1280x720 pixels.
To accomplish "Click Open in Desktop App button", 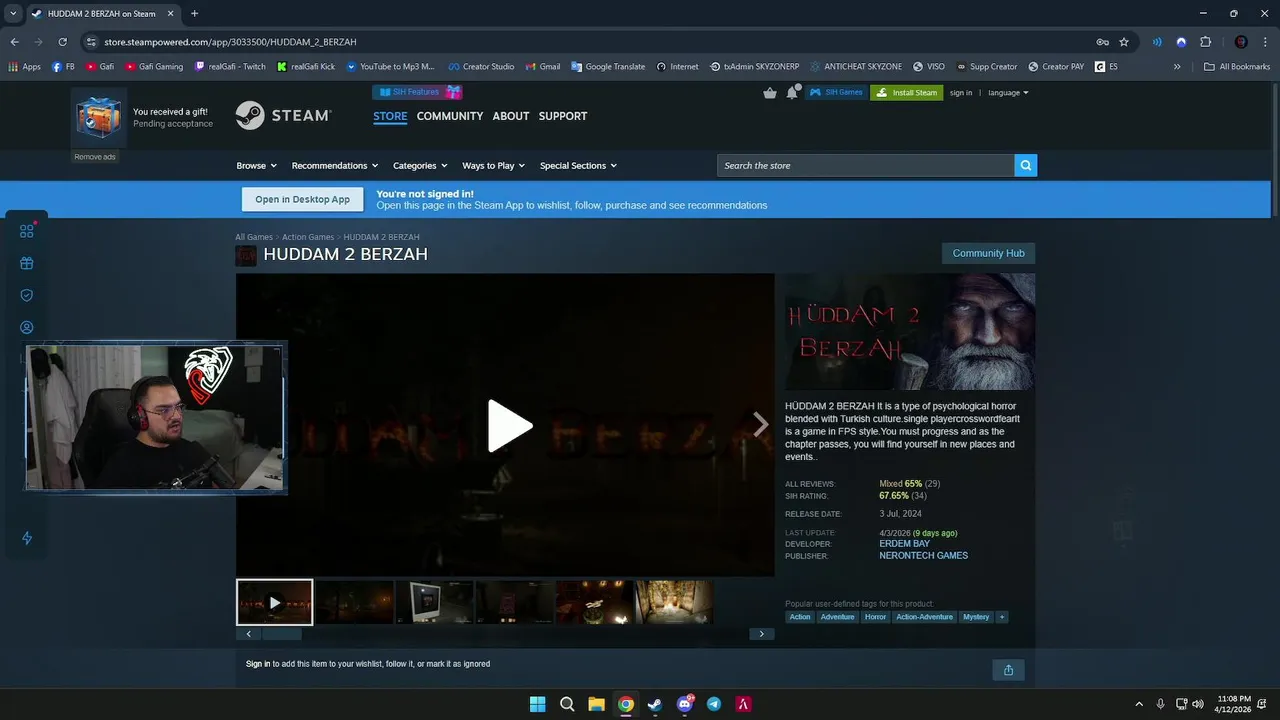I will point(302,199).
